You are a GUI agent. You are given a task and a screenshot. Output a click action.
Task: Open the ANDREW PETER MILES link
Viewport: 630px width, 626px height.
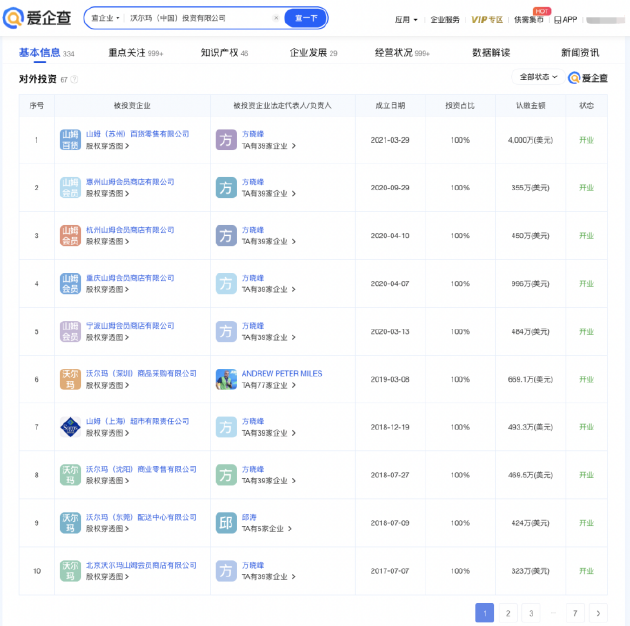[282, 373]
